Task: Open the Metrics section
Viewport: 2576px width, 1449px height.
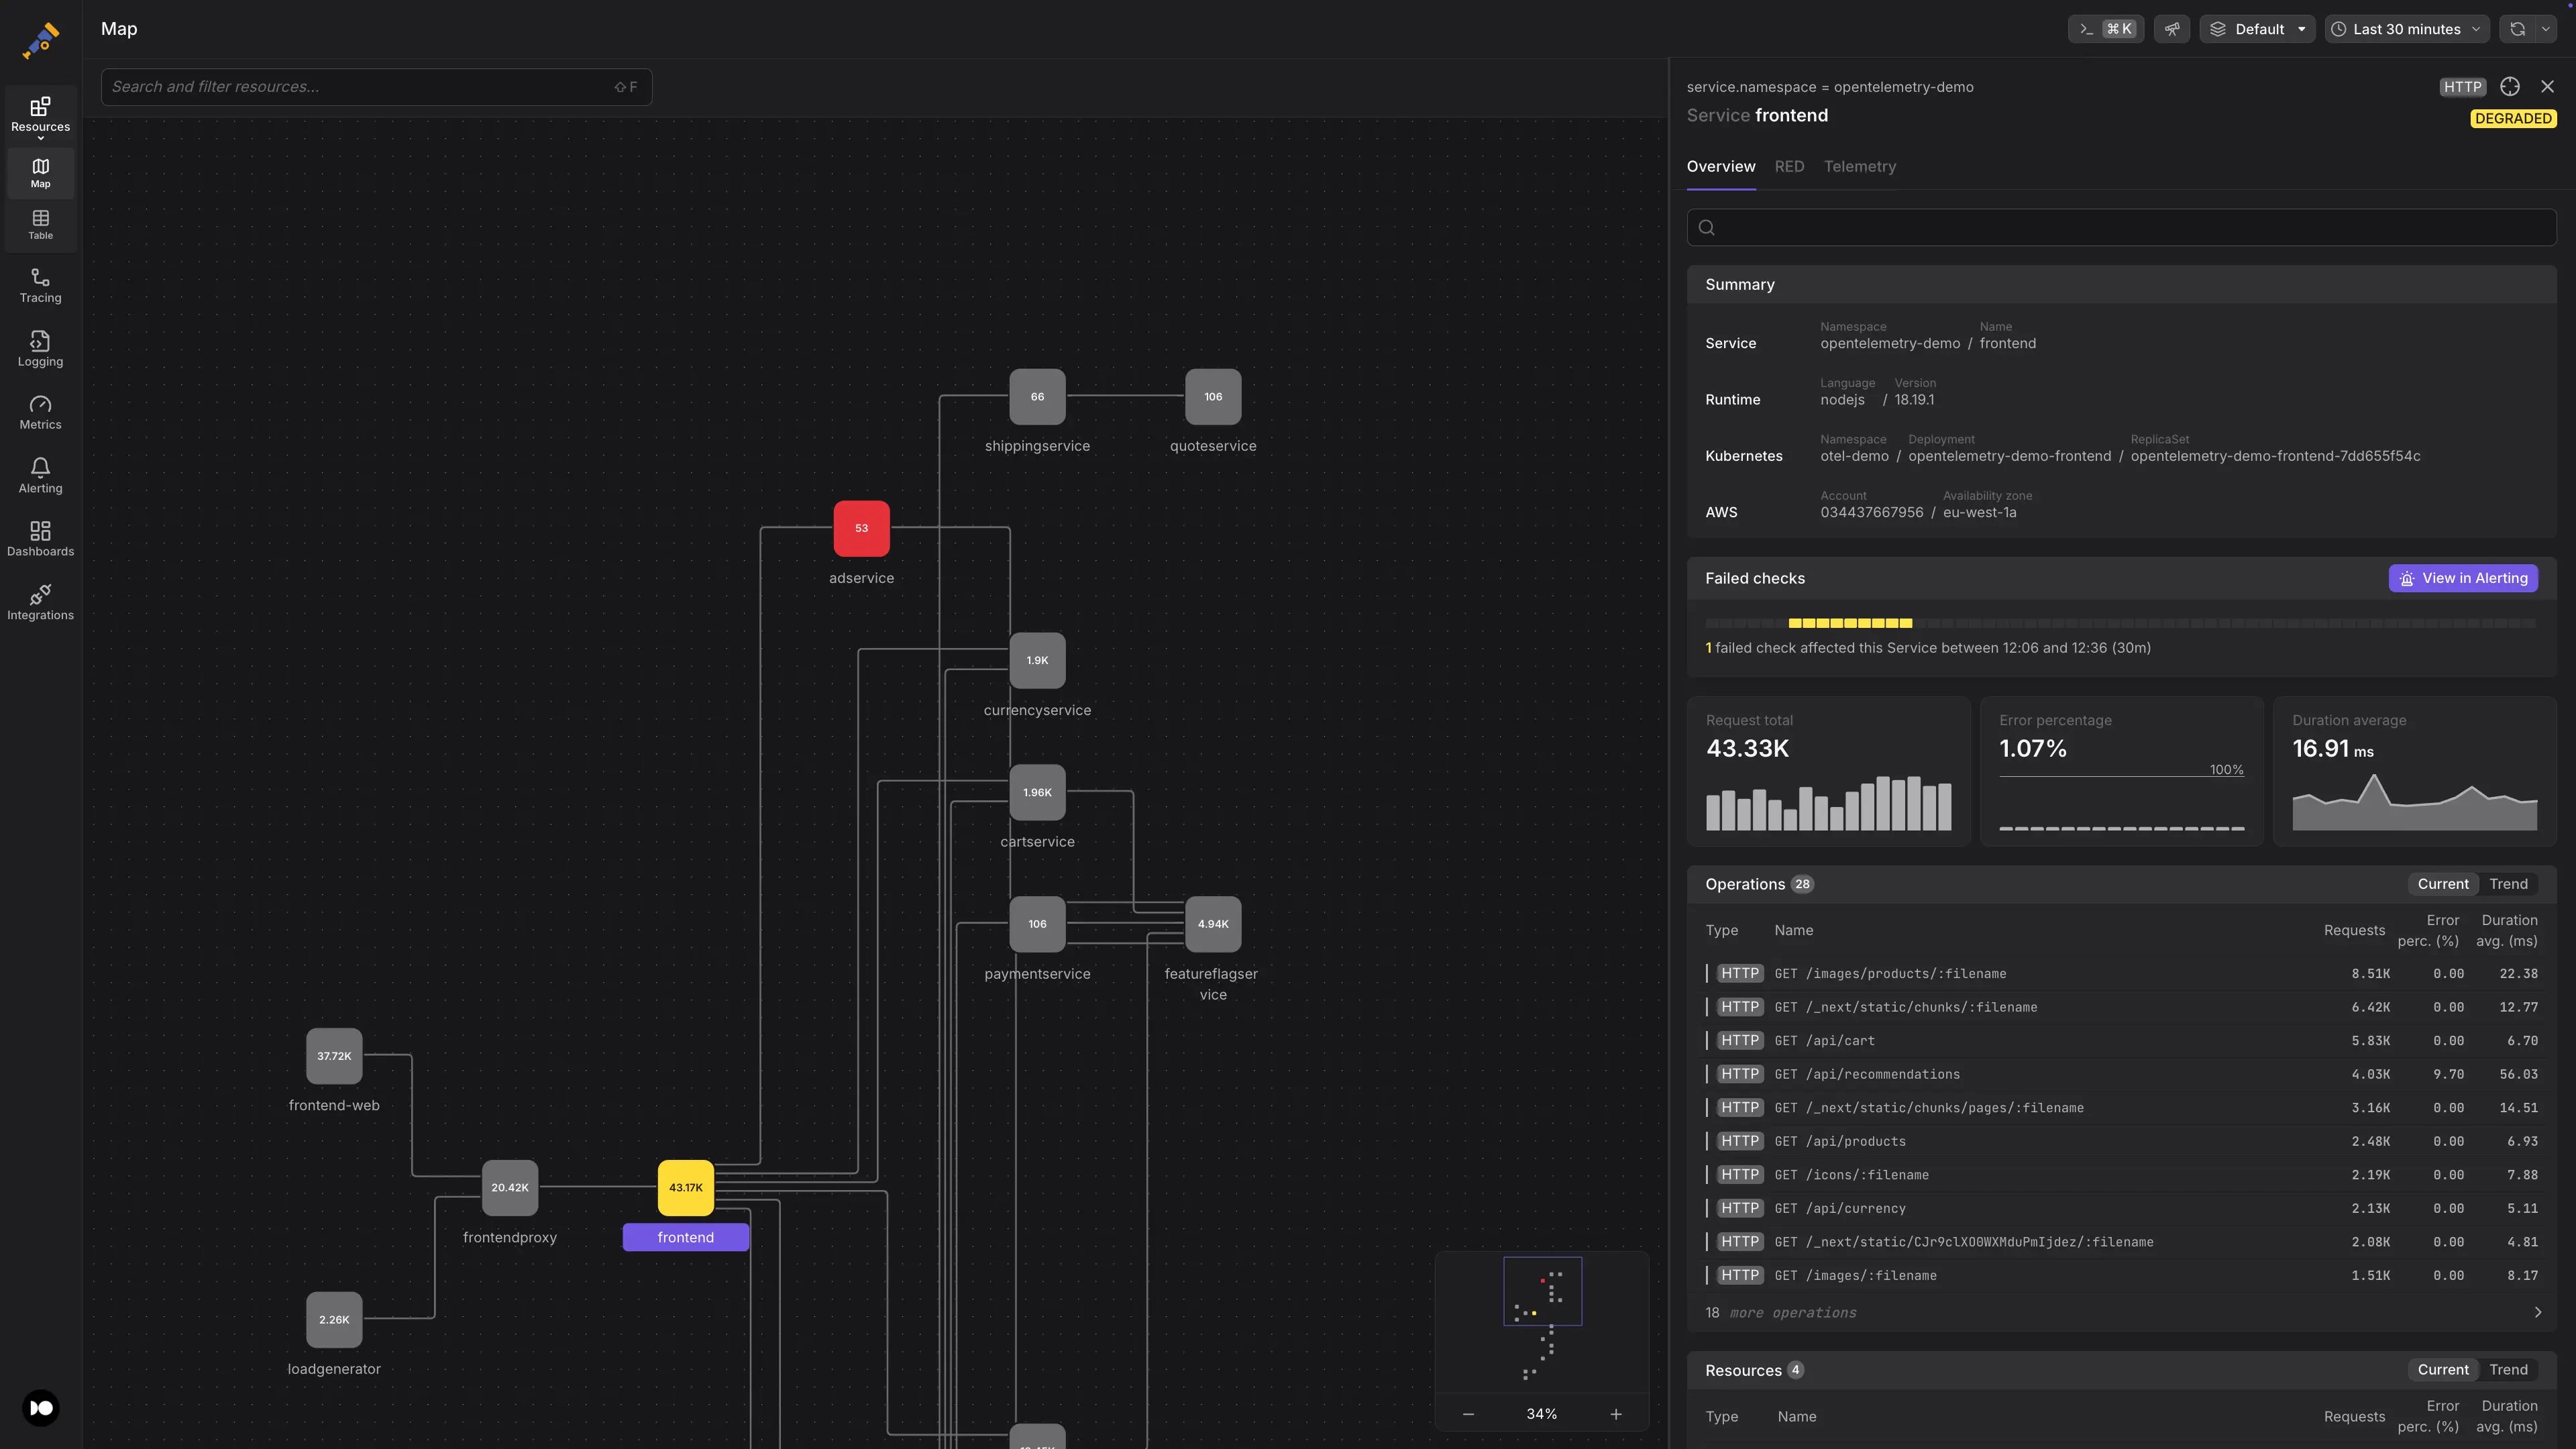Action: (40, 411)
